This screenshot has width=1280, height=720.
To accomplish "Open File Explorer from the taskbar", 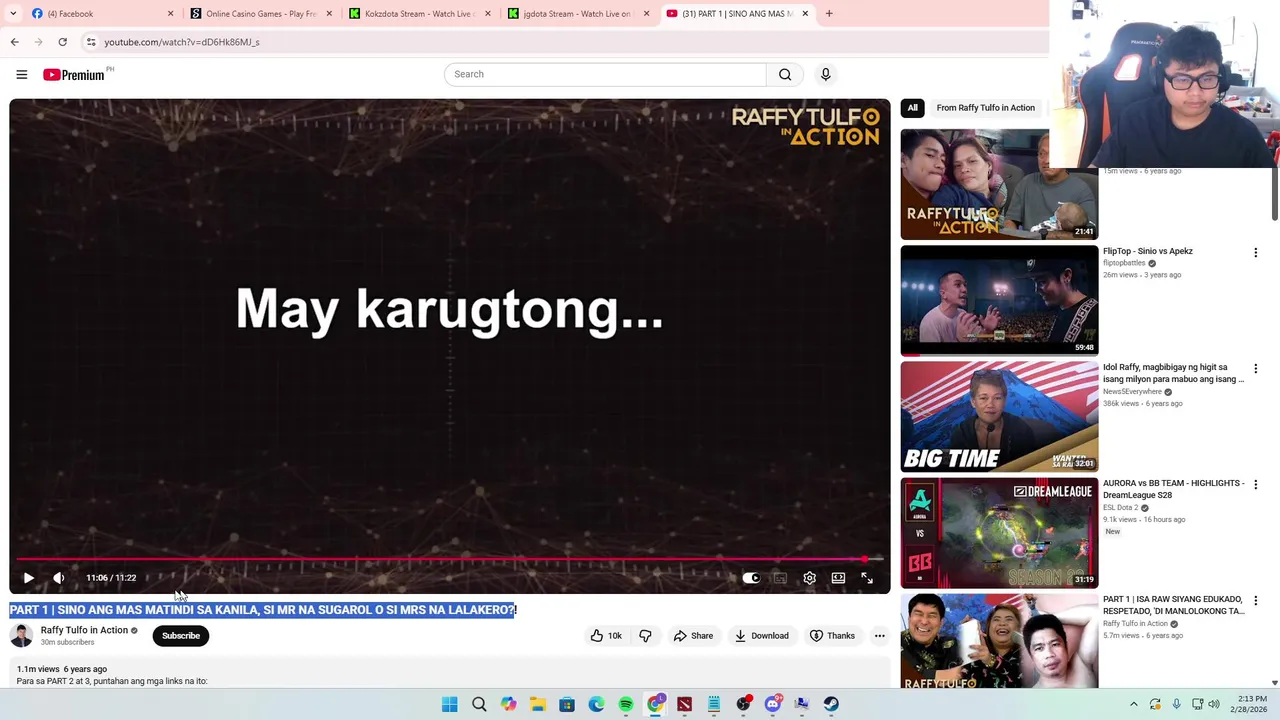I will [538, 704].
